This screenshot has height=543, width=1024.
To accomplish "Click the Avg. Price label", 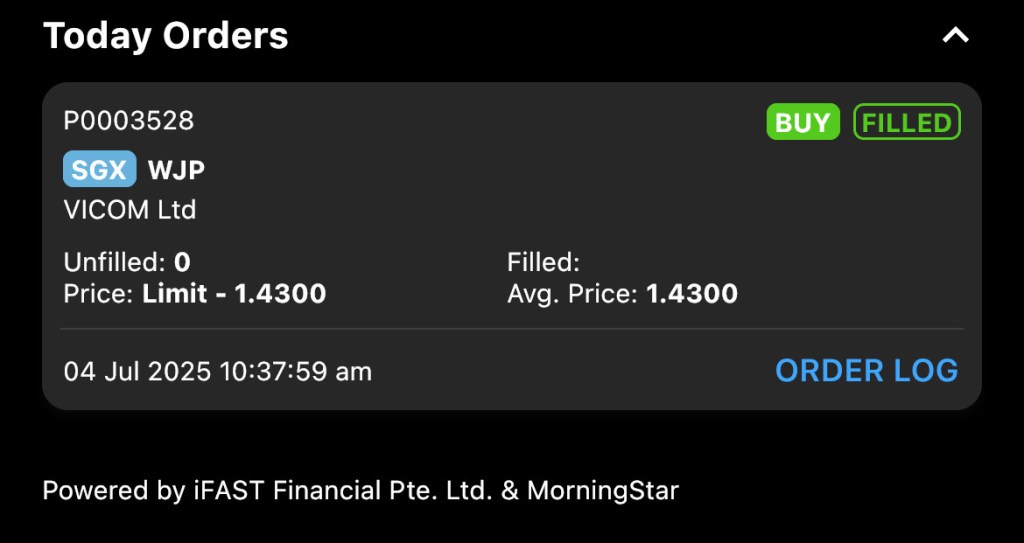I will [x=573, y=294].
